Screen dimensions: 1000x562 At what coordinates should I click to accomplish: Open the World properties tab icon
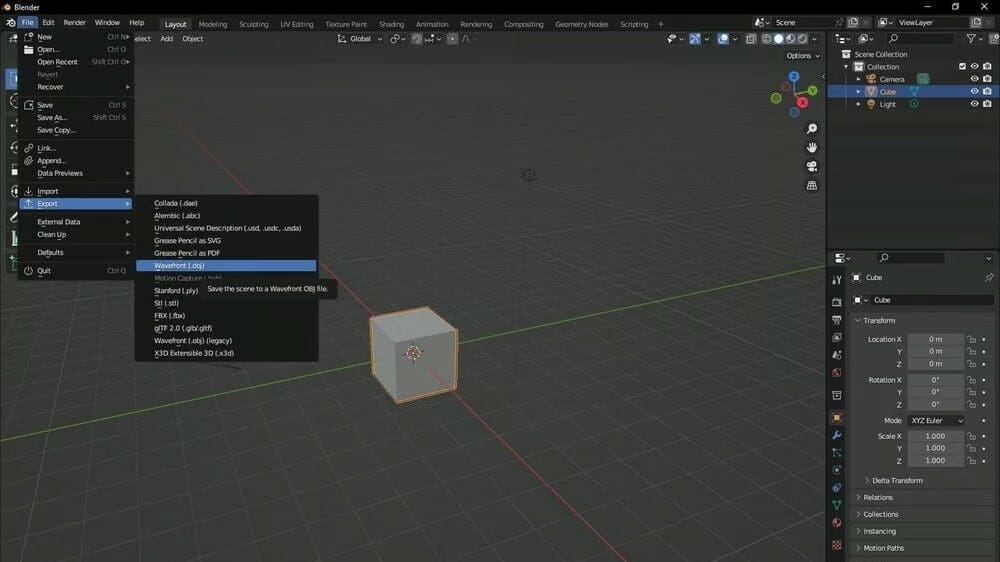837,373
